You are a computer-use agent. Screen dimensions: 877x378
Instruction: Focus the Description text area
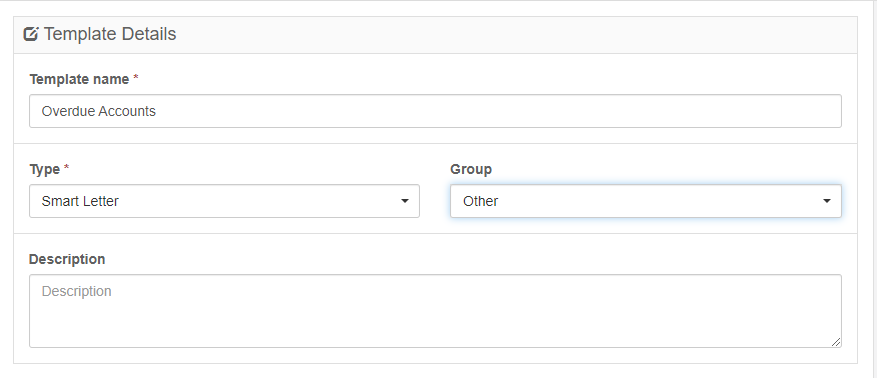click(435, 311)
